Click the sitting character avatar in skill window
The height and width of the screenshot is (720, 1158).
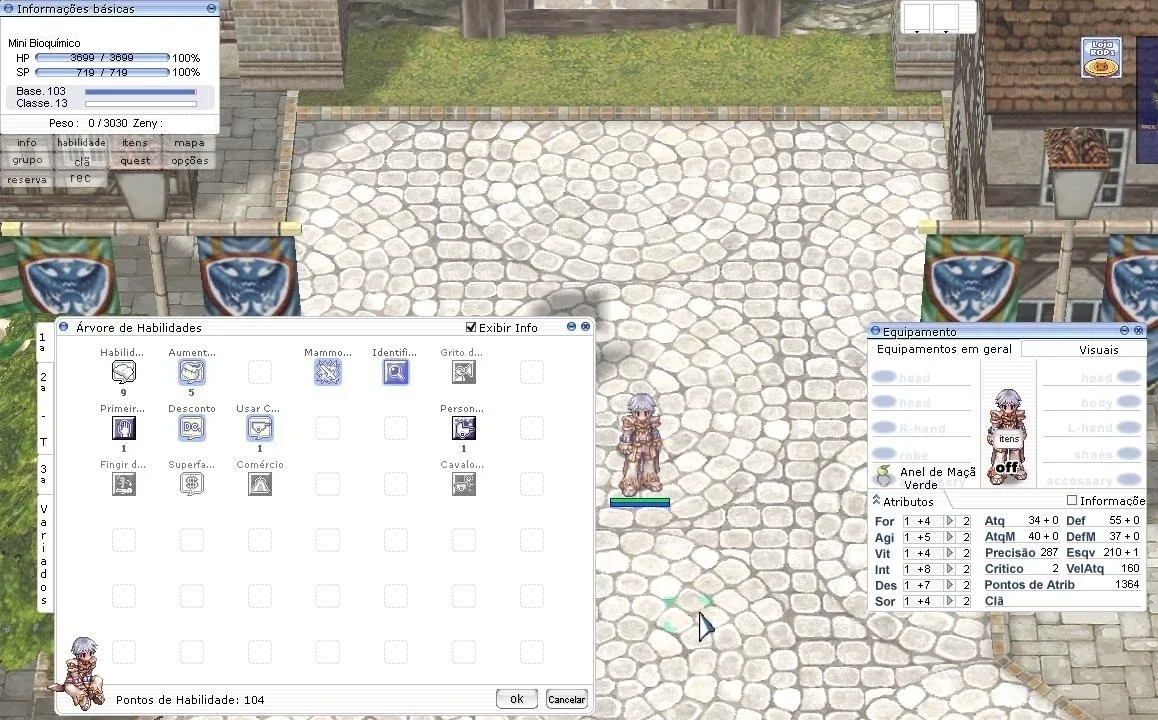78,673
